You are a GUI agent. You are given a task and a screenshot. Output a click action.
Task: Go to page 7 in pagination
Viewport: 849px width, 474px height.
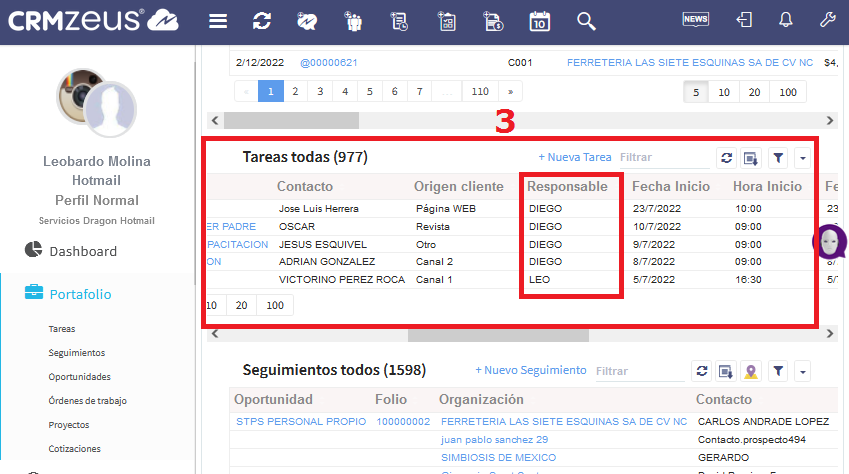tap(419, 92)
